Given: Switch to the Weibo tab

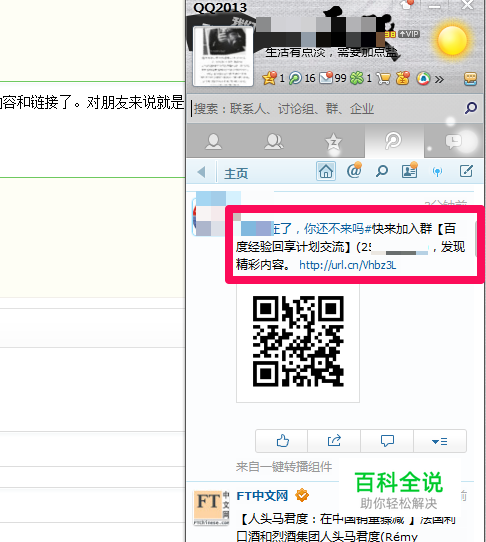Looking at the screenshot, I should click(393, 141).
